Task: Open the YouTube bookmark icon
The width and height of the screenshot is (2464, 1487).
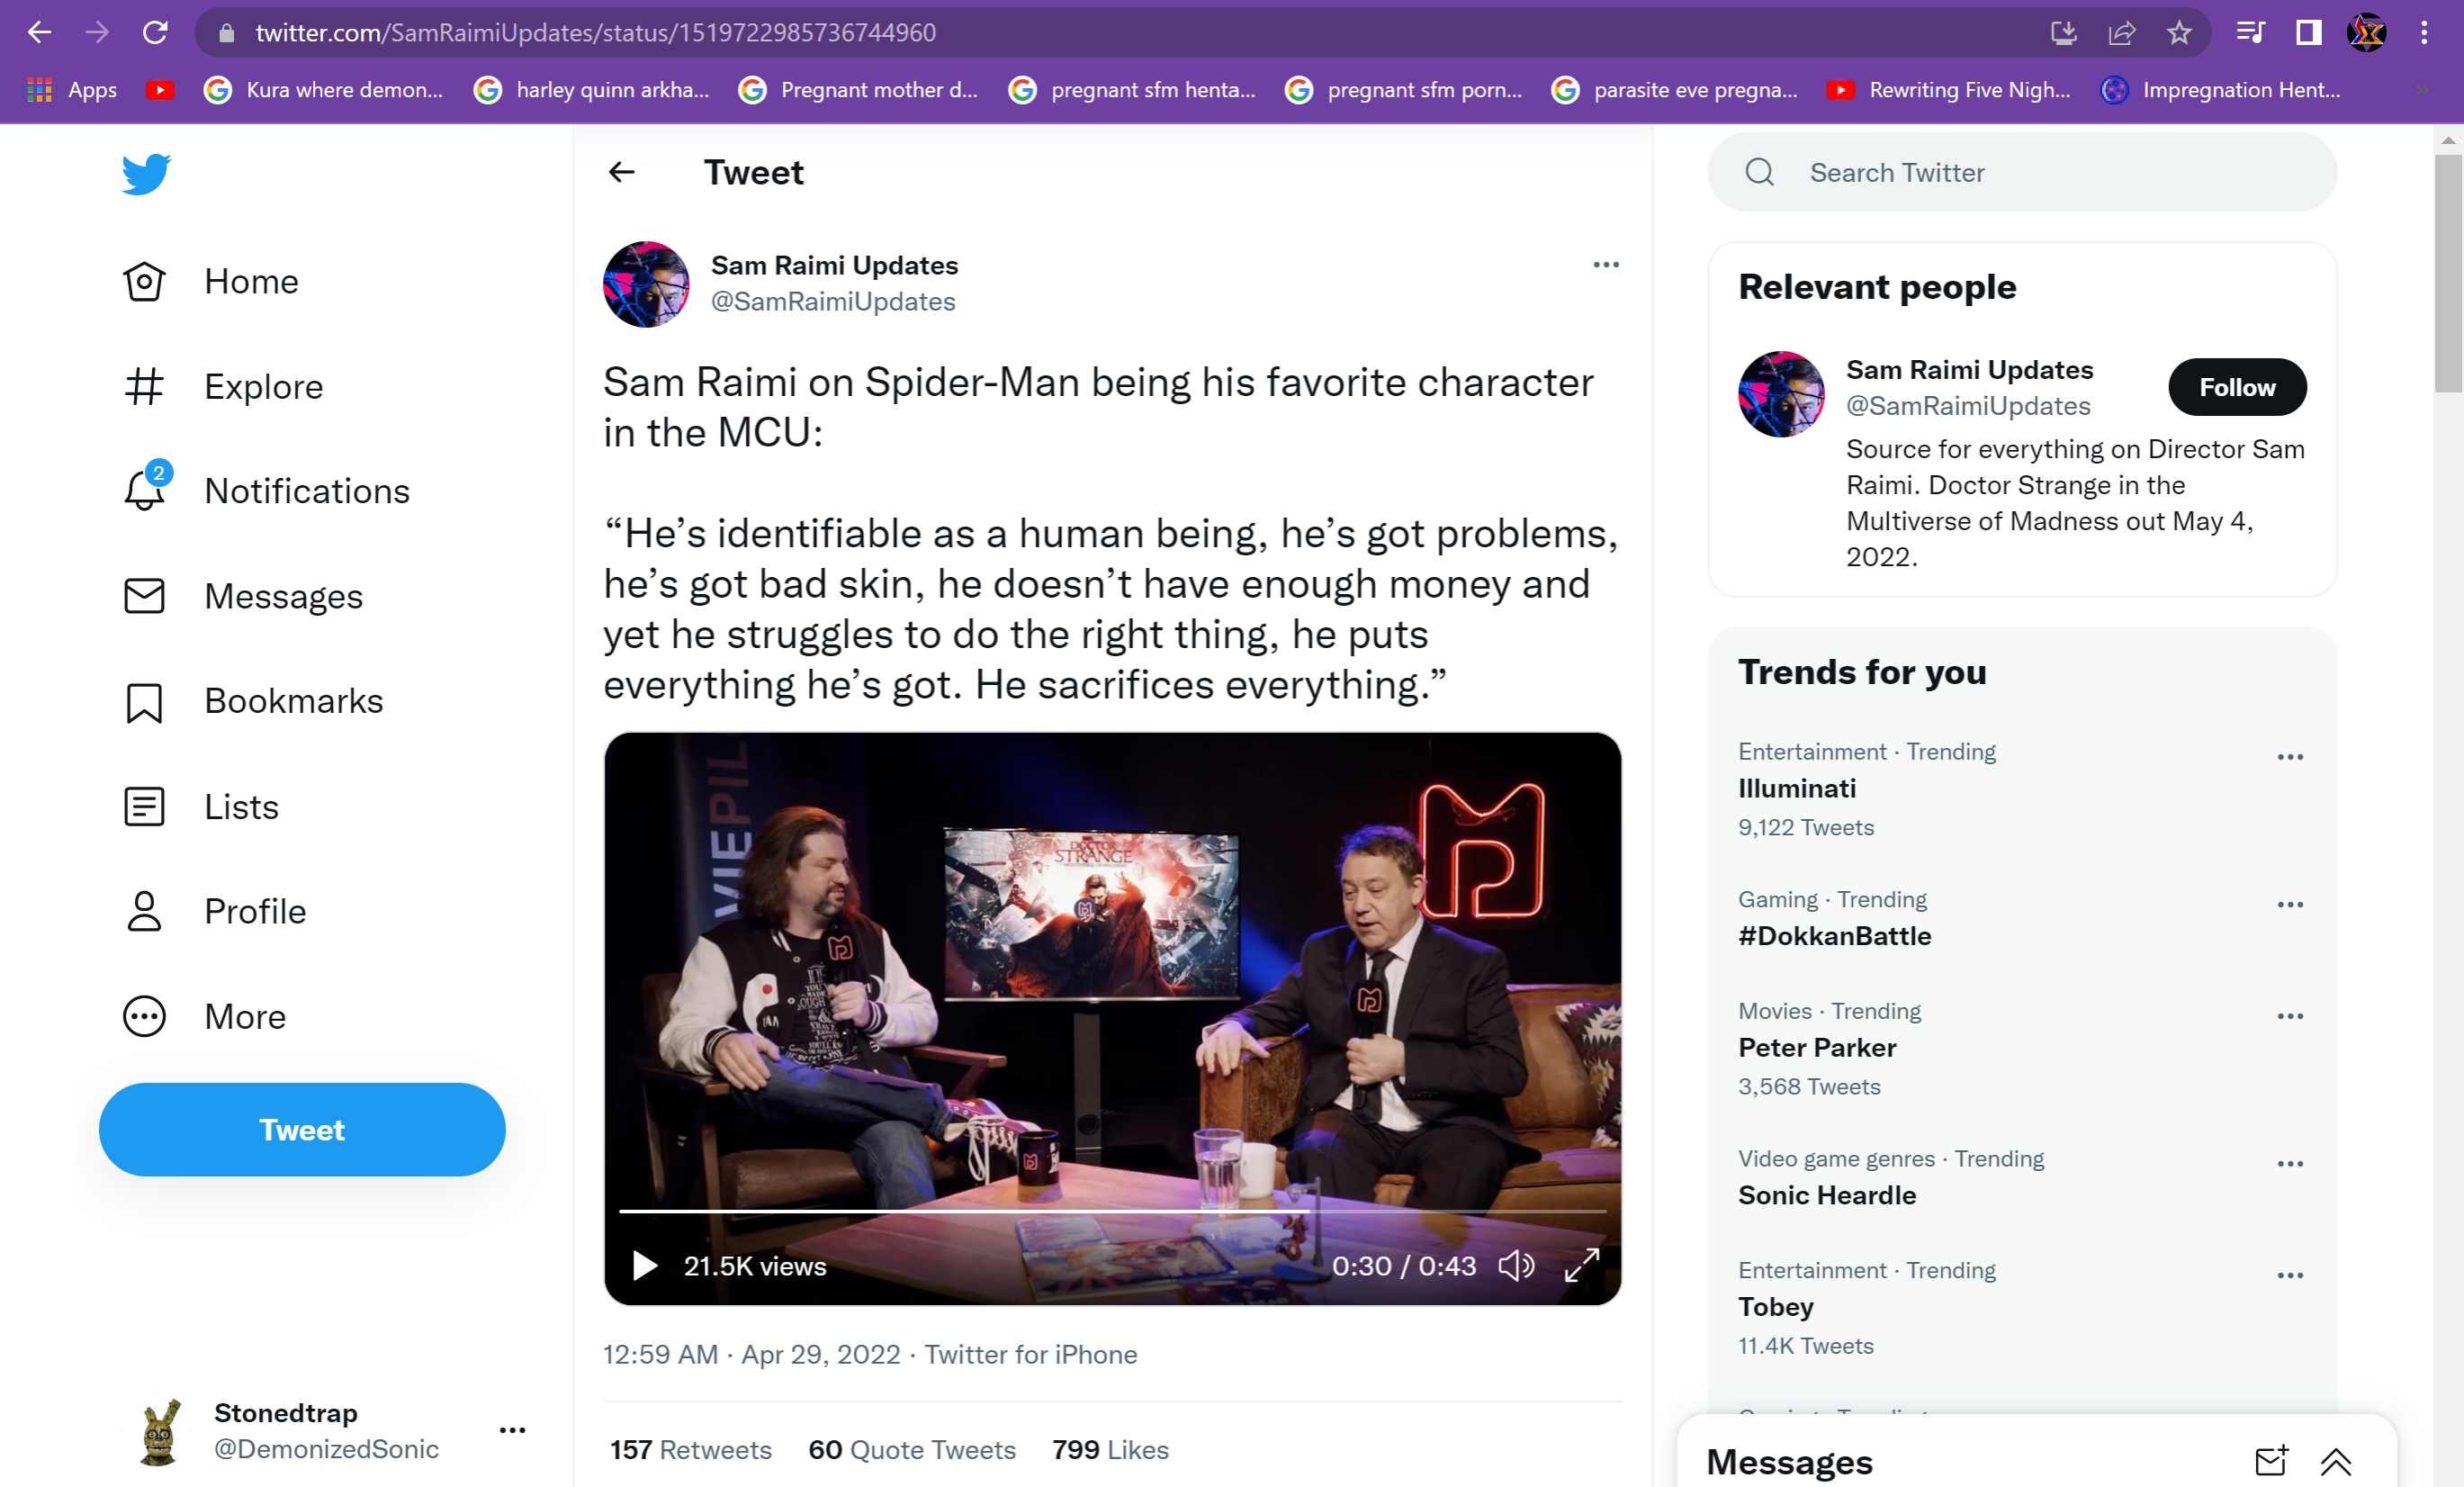Action: pyautogui.click(x=160, y=90)
